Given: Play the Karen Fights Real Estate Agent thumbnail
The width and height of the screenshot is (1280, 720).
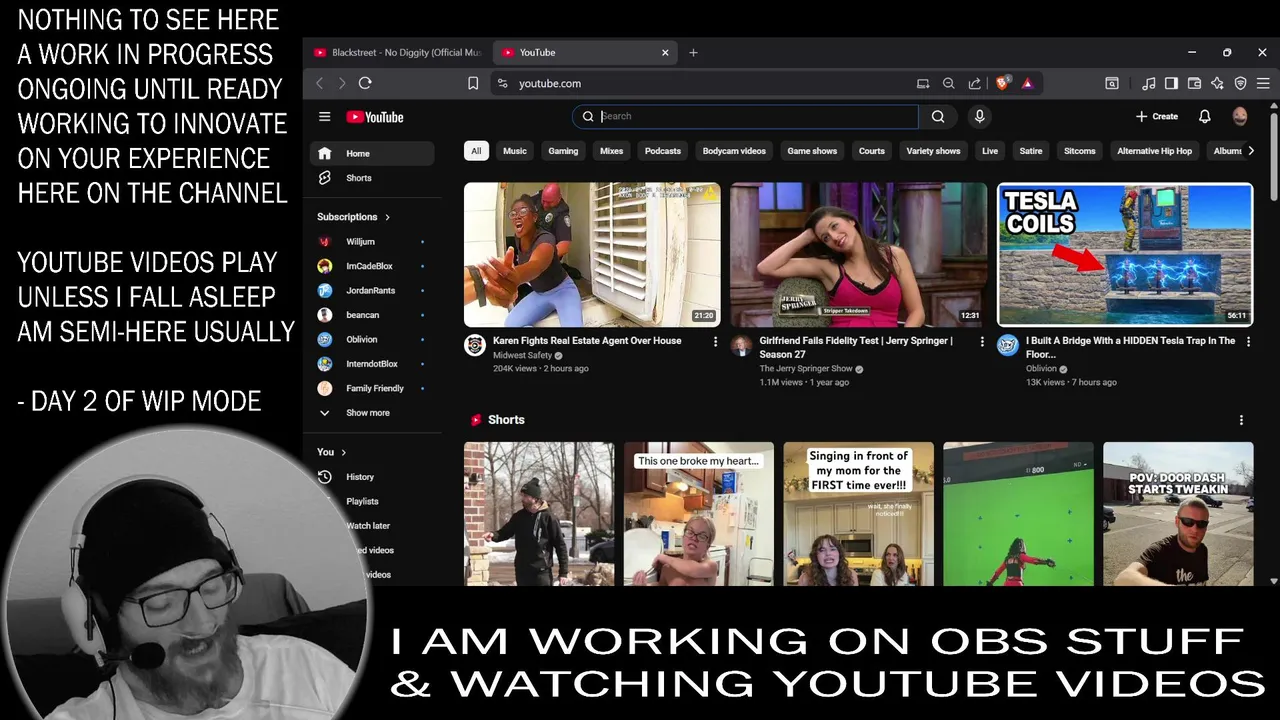Looking at the screenshot, I should click(592, 255).
